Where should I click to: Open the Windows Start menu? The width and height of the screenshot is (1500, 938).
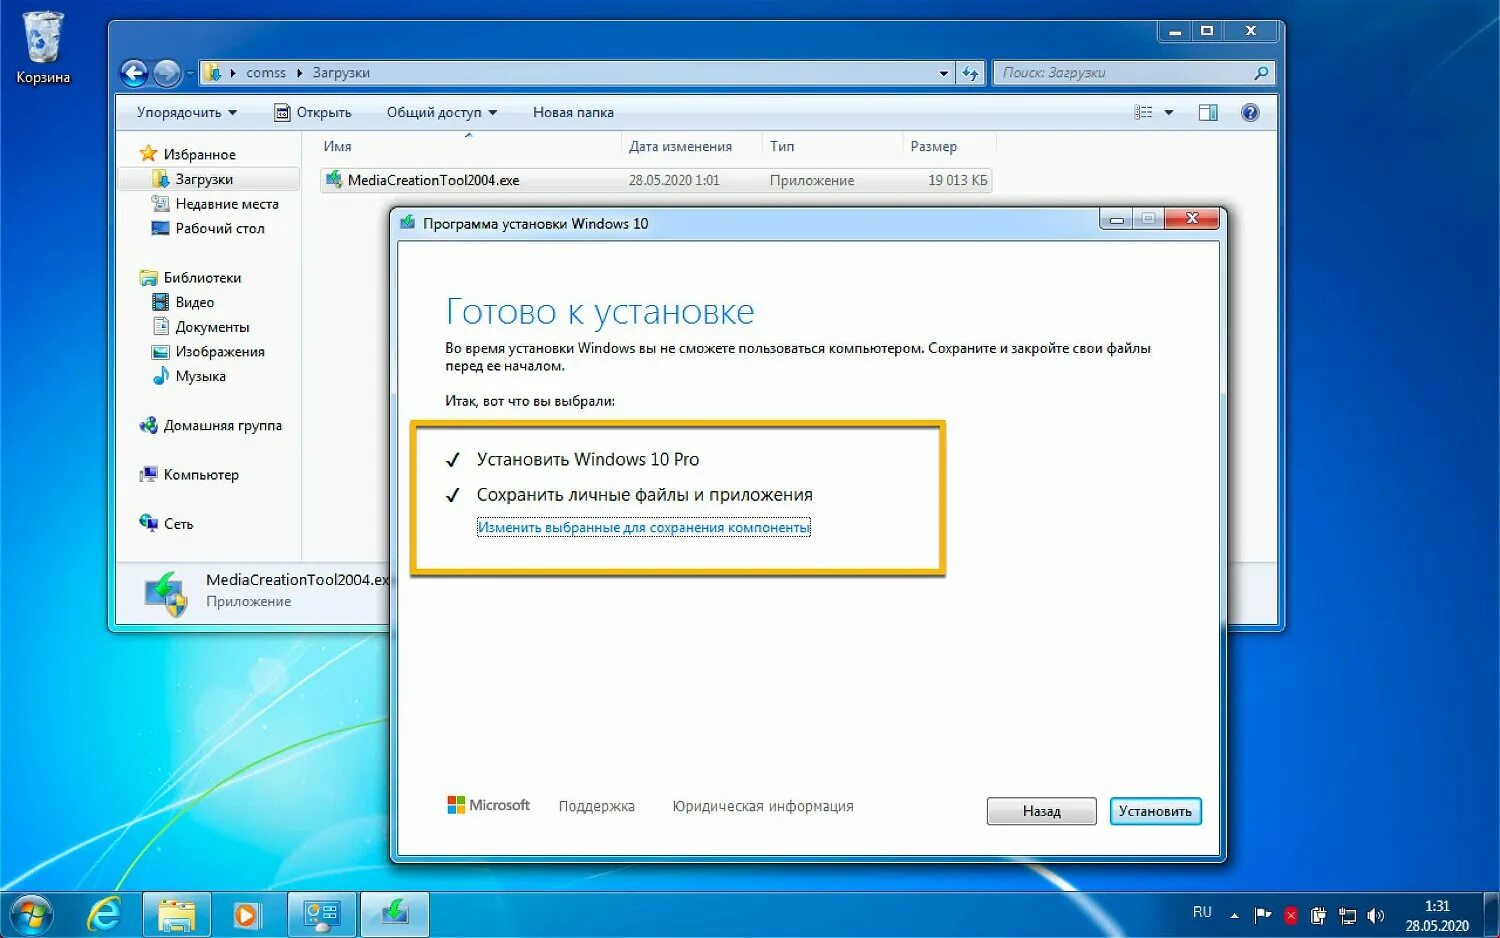pos(31,914)
